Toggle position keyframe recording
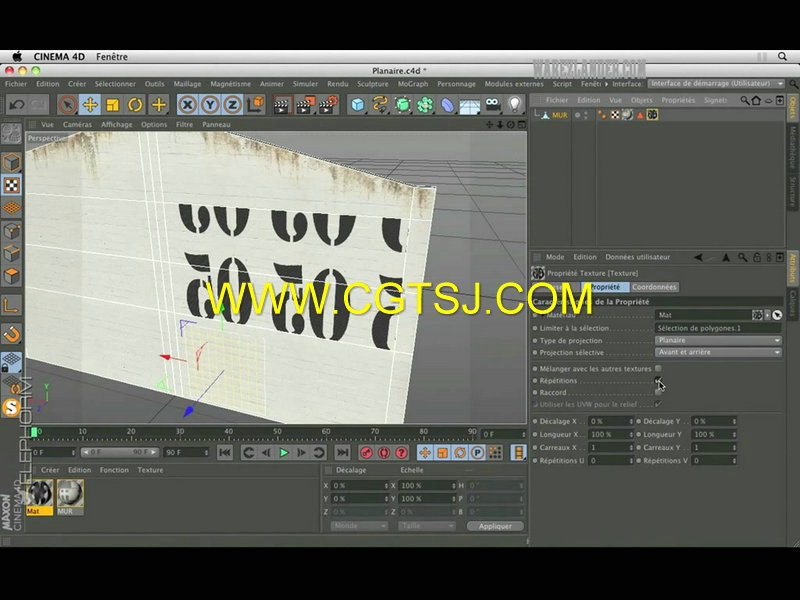This screenshot has width=800, height=600. tap(425, 453)
